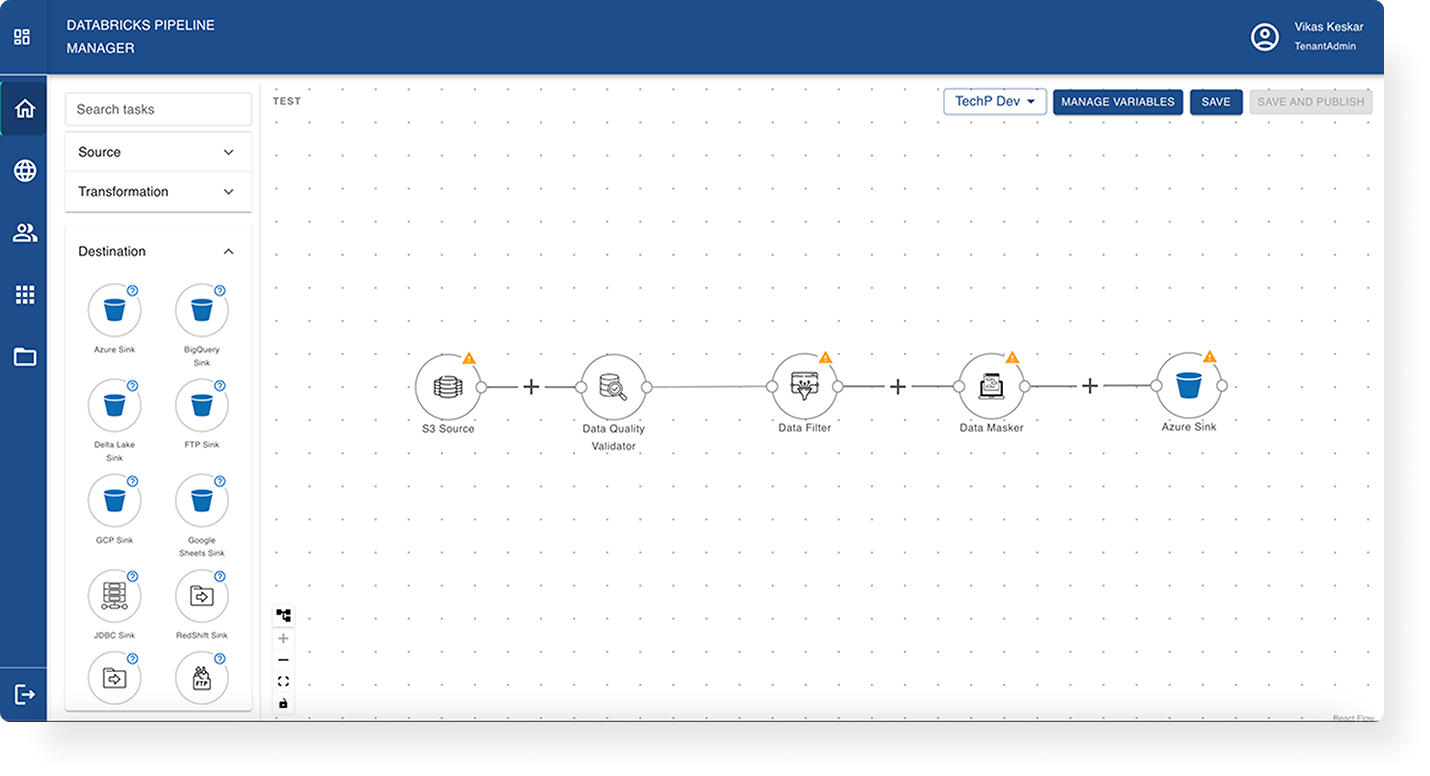Viewport: 1430px width, 776px height.
Task: Click the S3 Source node on canvas
Action: pyautogui.click(x=448, y=386)
